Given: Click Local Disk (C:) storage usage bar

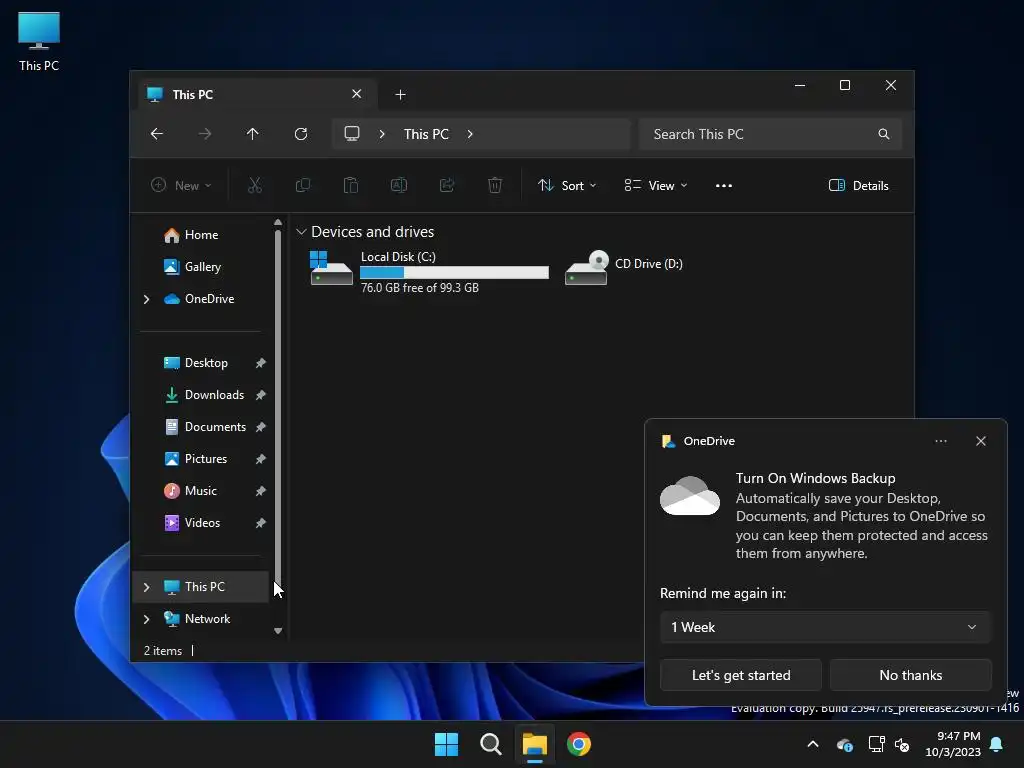Looking at the screenshot, I should 455,272.
